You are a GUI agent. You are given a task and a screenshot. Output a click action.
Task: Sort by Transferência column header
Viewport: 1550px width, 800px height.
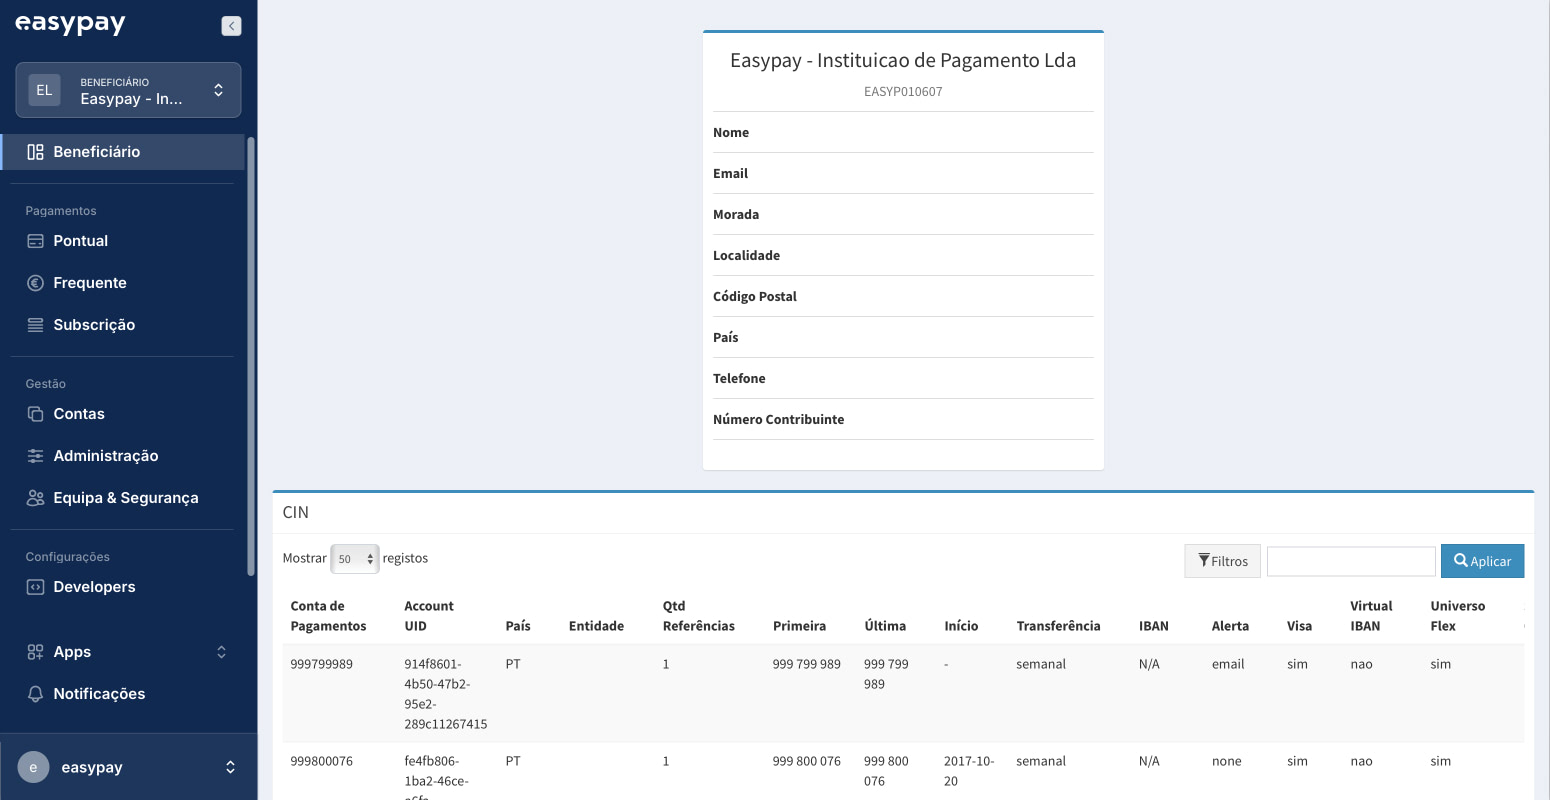[1058, 626]
